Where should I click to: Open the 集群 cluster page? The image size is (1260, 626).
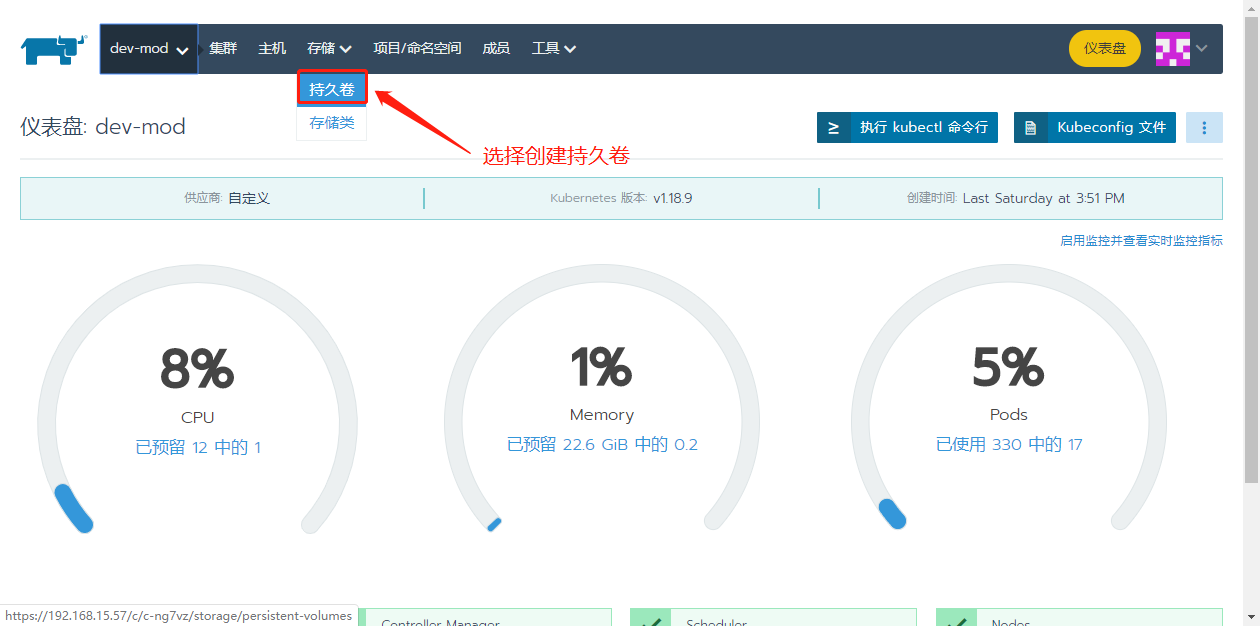pyautogui.click(x=222, y=47)
